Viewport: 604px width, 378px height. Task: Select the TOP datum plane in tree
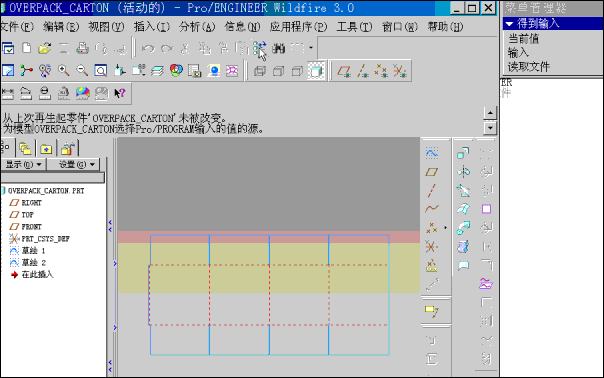(x=27, y=215)
